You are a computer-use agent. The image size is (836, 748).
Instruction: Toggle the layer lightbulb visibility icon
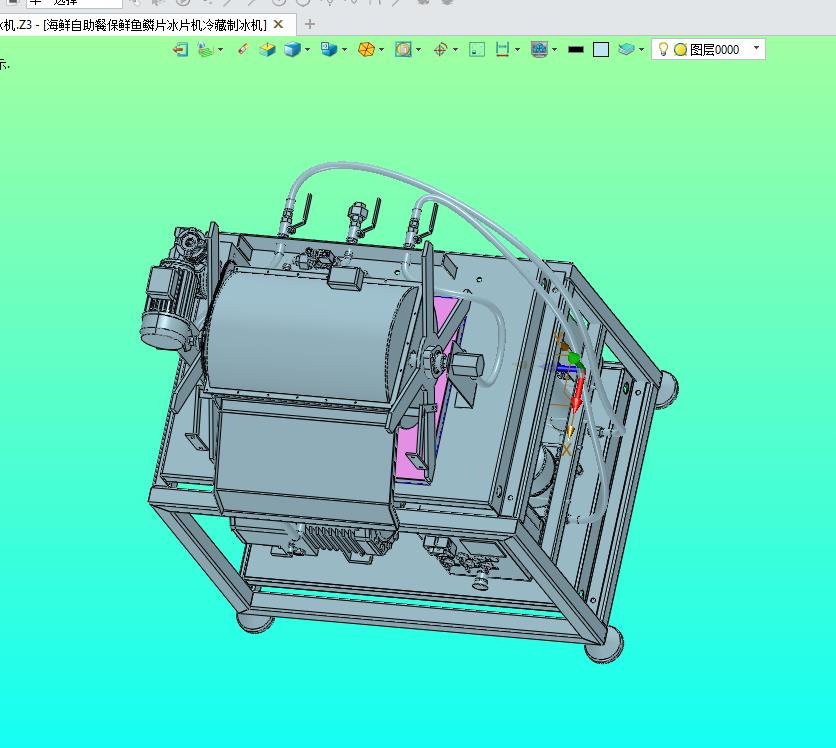point(663,49)
